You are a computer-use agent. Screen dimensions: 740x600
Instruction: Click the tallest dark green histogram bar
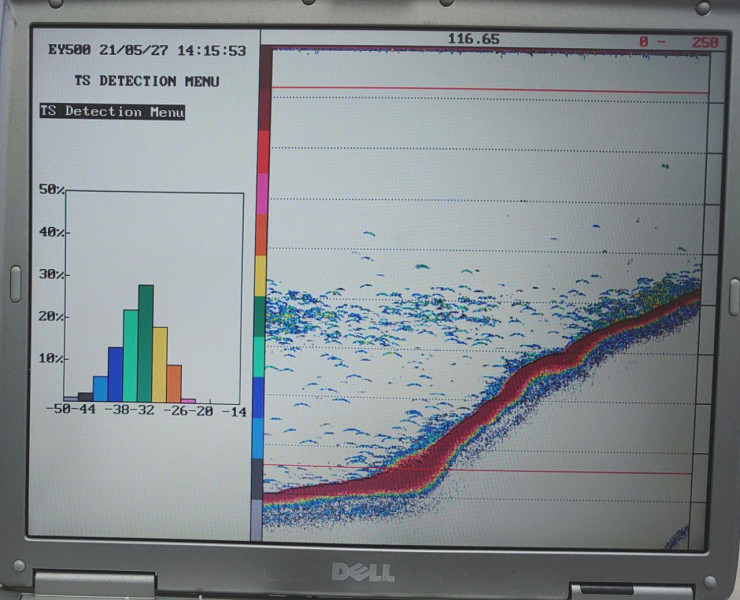pyautogui.click(x=146, y=343)
